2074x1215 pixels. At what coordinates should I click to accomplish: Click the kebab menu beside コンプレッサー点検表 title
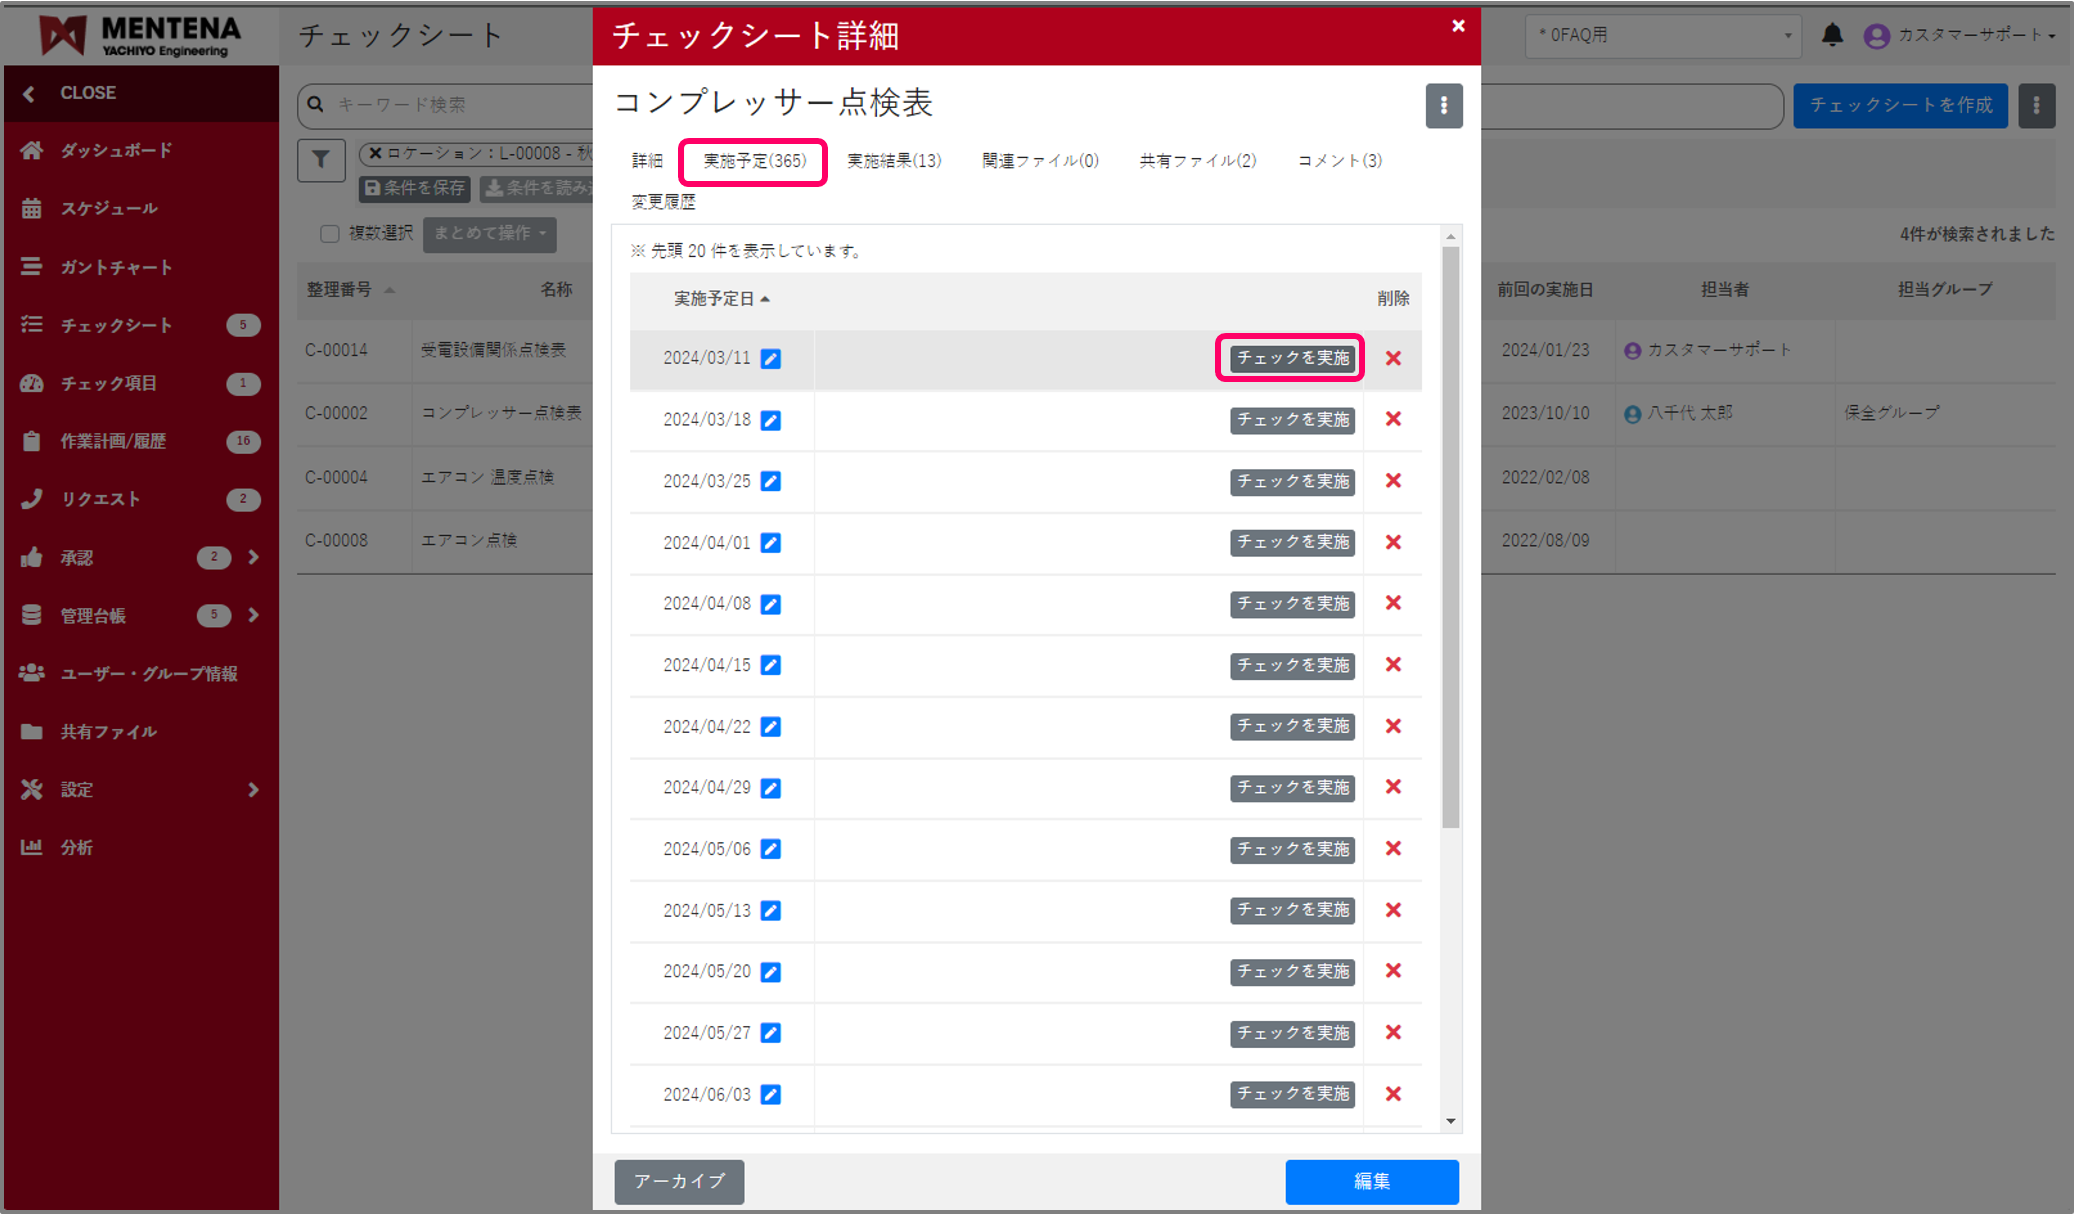(1443, 105)
